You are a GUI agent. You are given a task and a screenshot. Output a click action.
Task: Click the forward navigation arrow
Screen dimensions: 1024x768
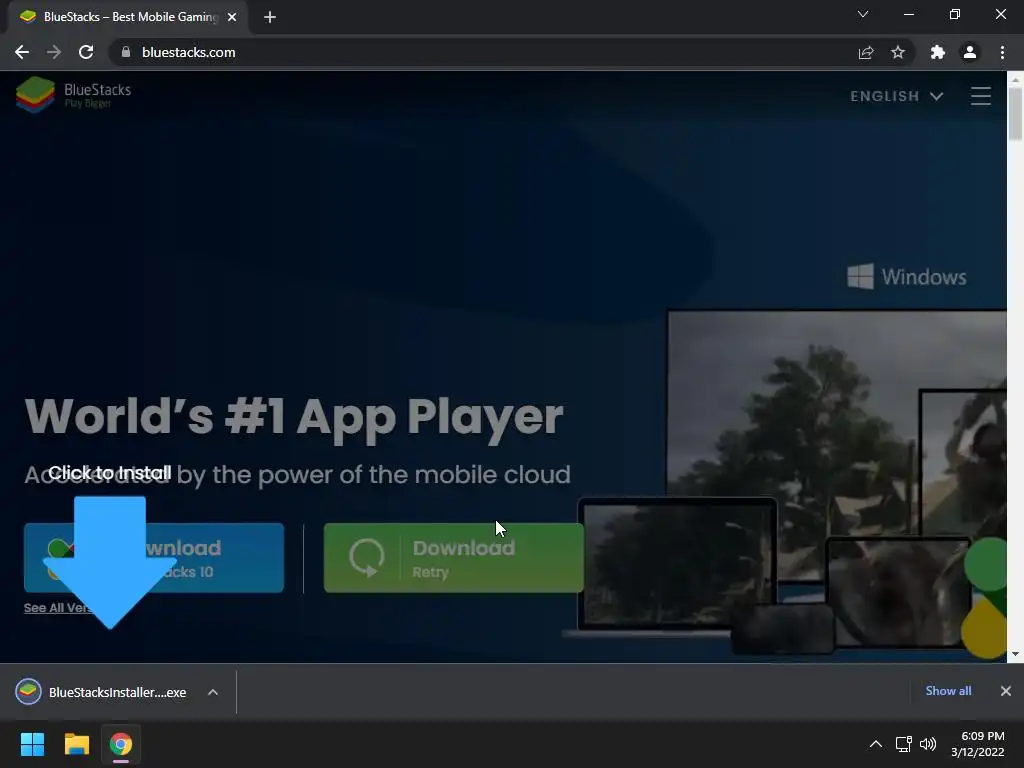pyautogui.click(x=54, y=52)
